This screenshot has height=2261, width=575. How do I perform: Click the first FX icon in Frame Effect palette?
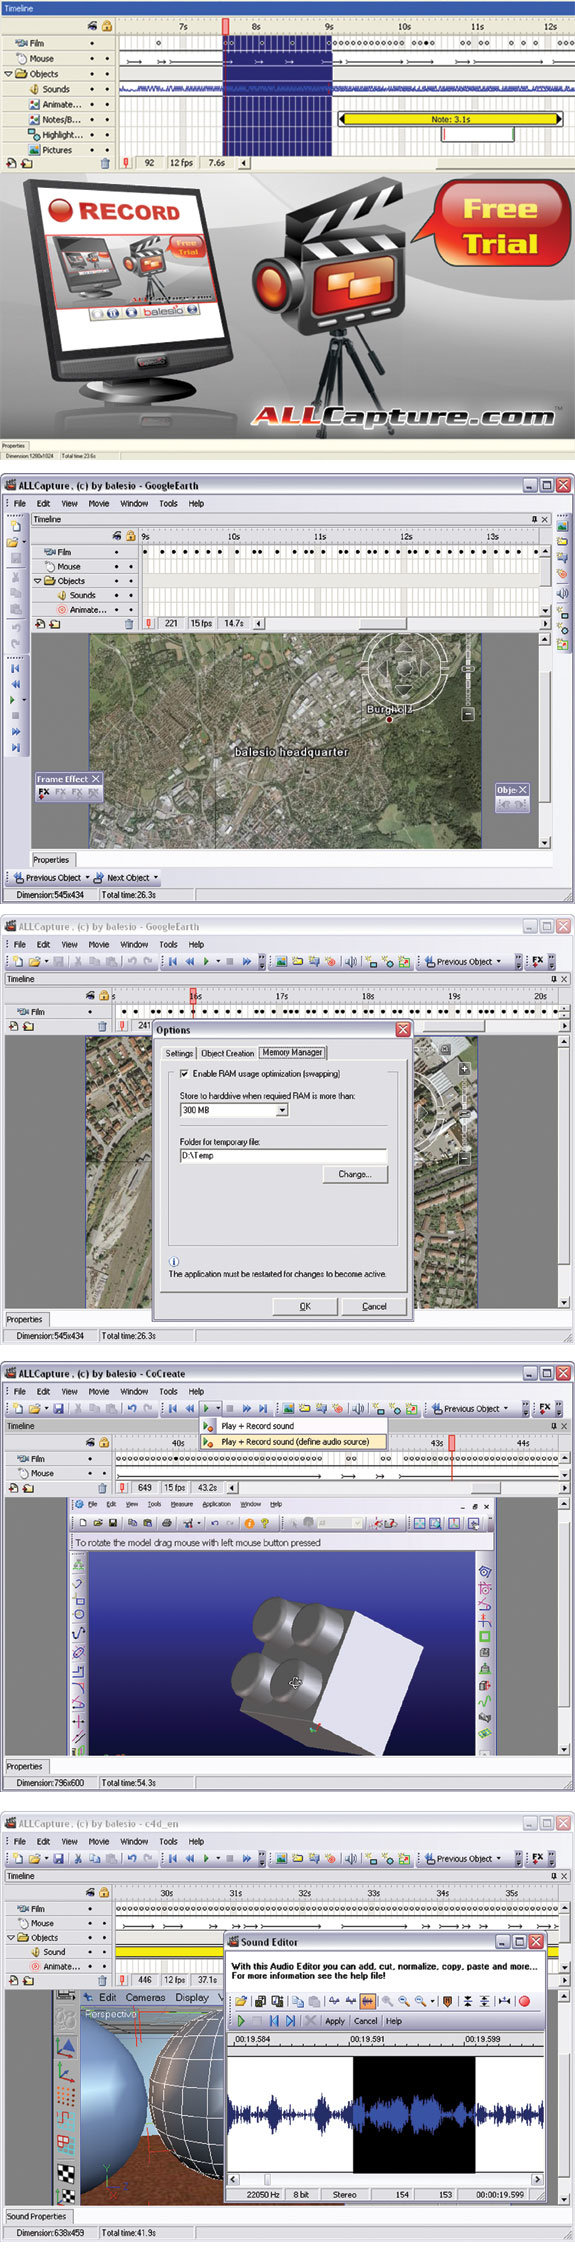coord(44,792)
